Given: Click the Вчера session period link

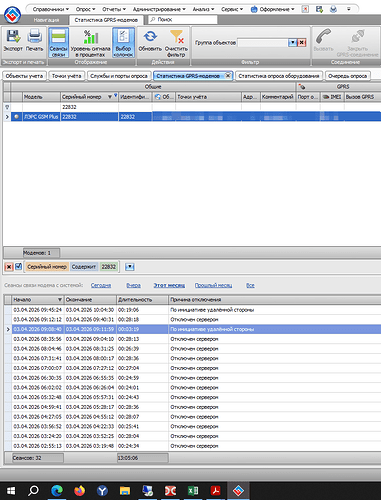Looking at the screenshot, I should tap(133, 285).
